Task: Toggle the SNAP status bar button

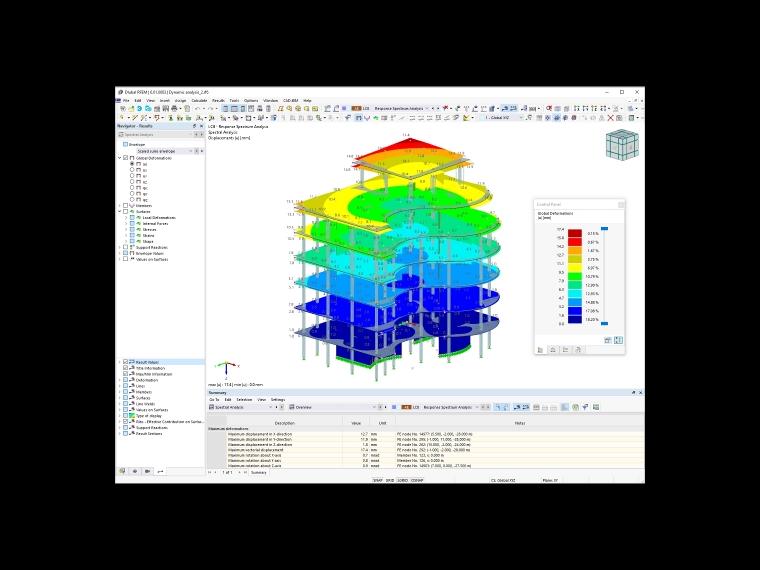Action: tap(378, 480)
